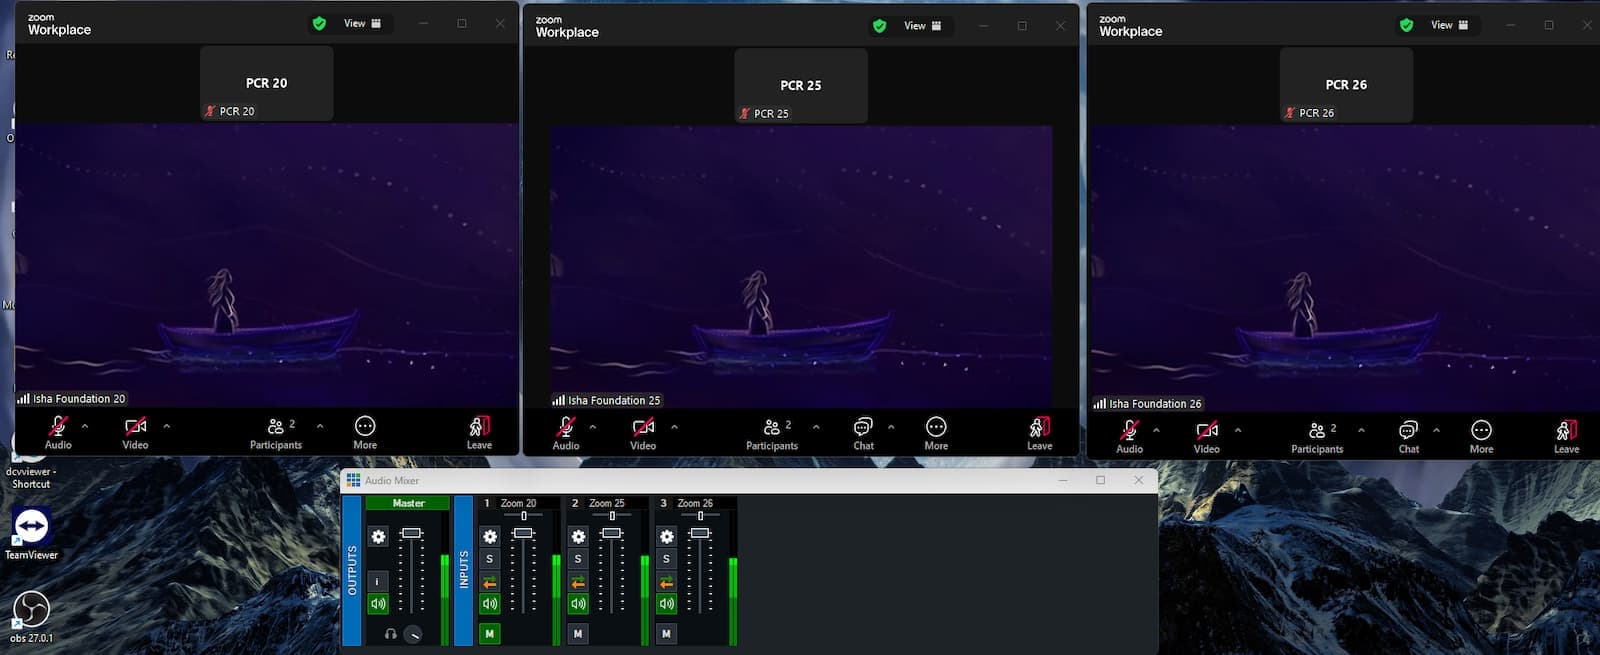The height and width of the screenshot is (655, 1600).
Task: Open Master output settings gear
Action: [378, 537]
